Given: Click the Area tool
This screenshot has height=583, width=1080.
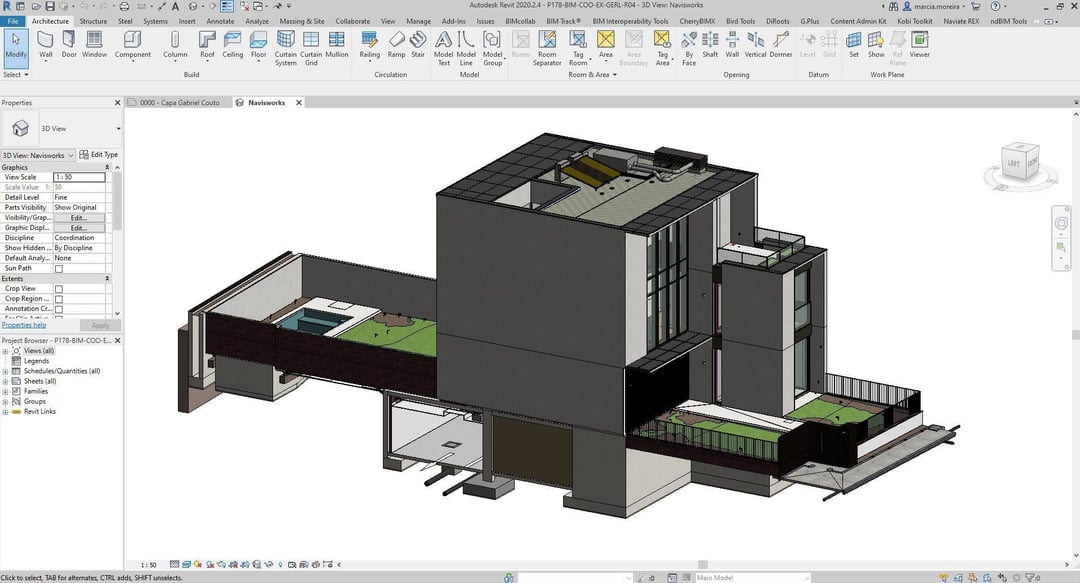Looking at the screenshot, I should pyautogui.click(x=605, y=45).
